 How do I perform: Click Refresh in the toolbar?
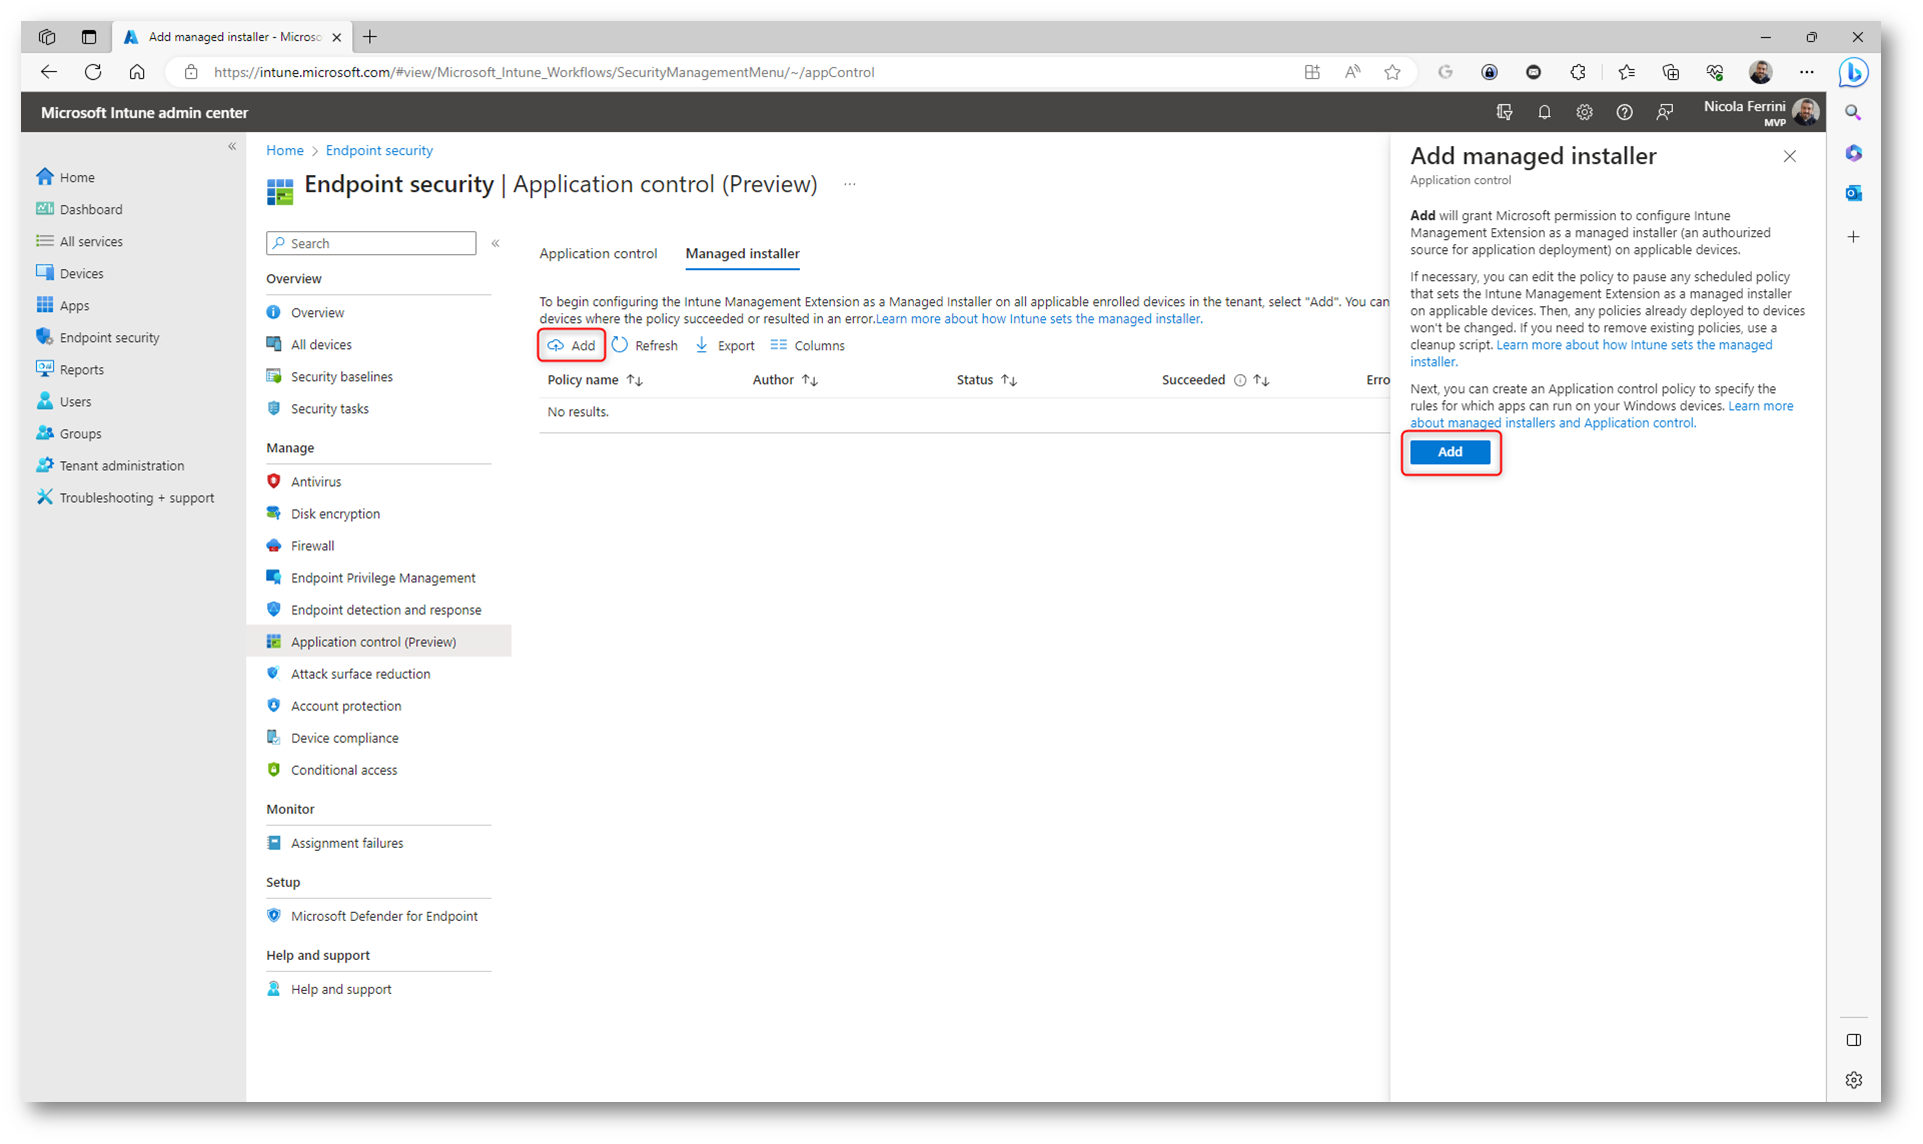tap(645, 345)
